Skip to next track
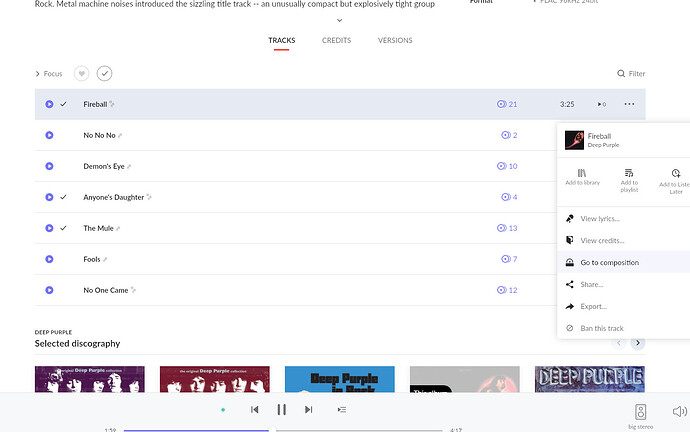 pyautogui.click(x=308, y=410)
